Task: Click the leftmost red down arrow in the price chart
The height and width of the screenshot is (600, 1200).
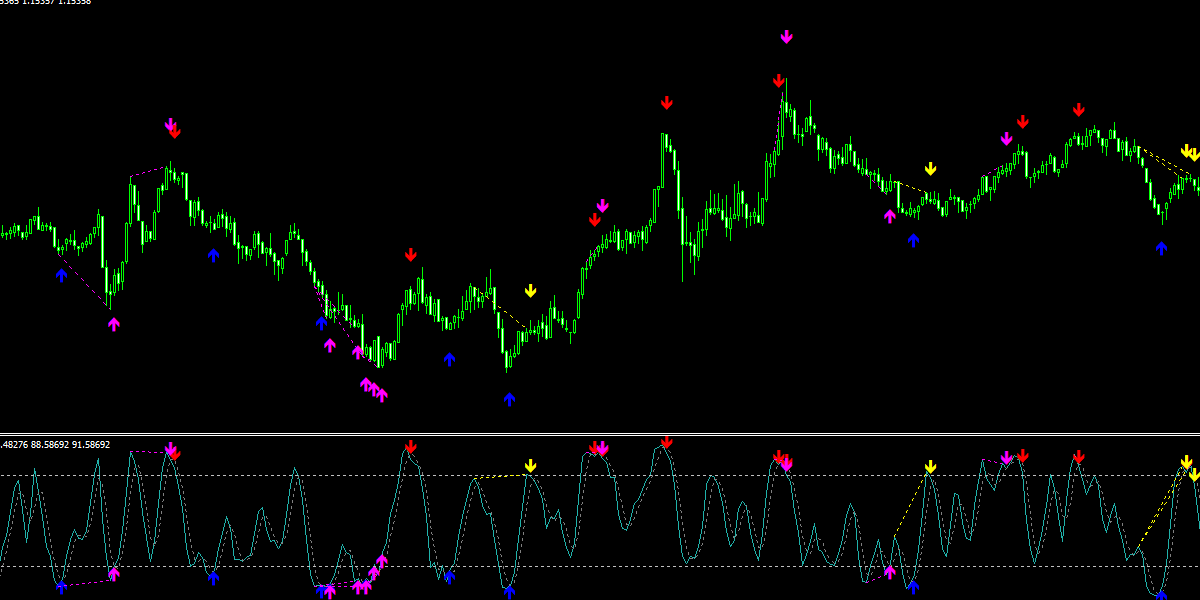Action: pos(175,132)
